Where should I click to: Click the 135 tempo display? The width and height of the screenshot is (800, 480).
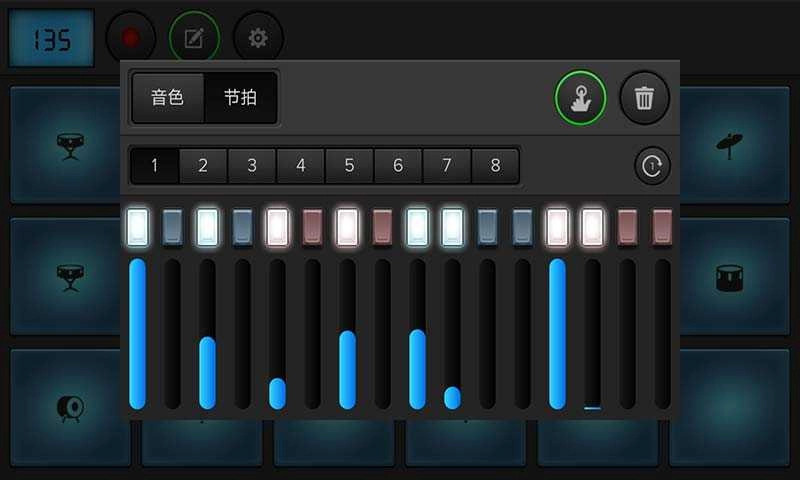(51, 39)
